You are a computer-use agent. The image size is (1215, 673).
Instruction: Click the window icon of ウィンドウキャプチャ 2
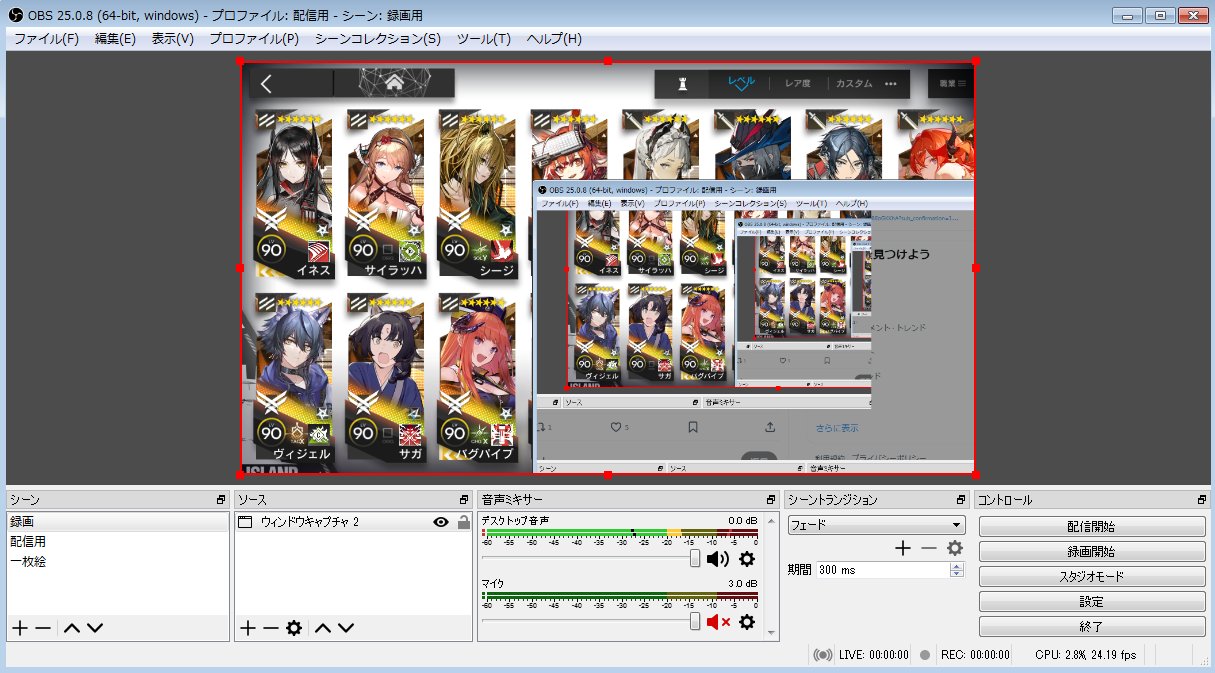[x=245, y=522]
